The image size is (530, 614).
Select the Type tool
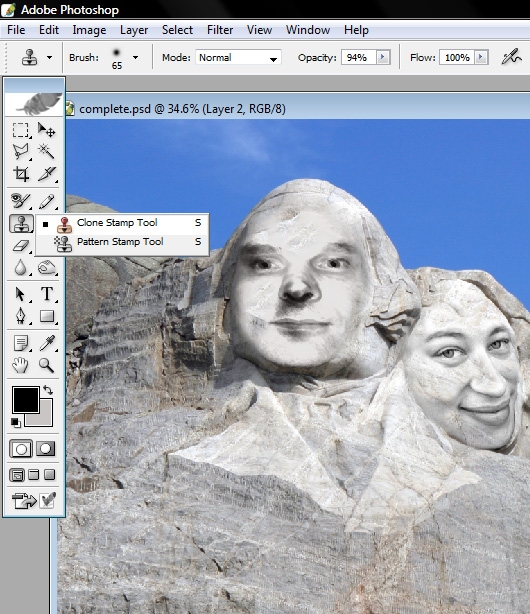(x=46, y=294)
